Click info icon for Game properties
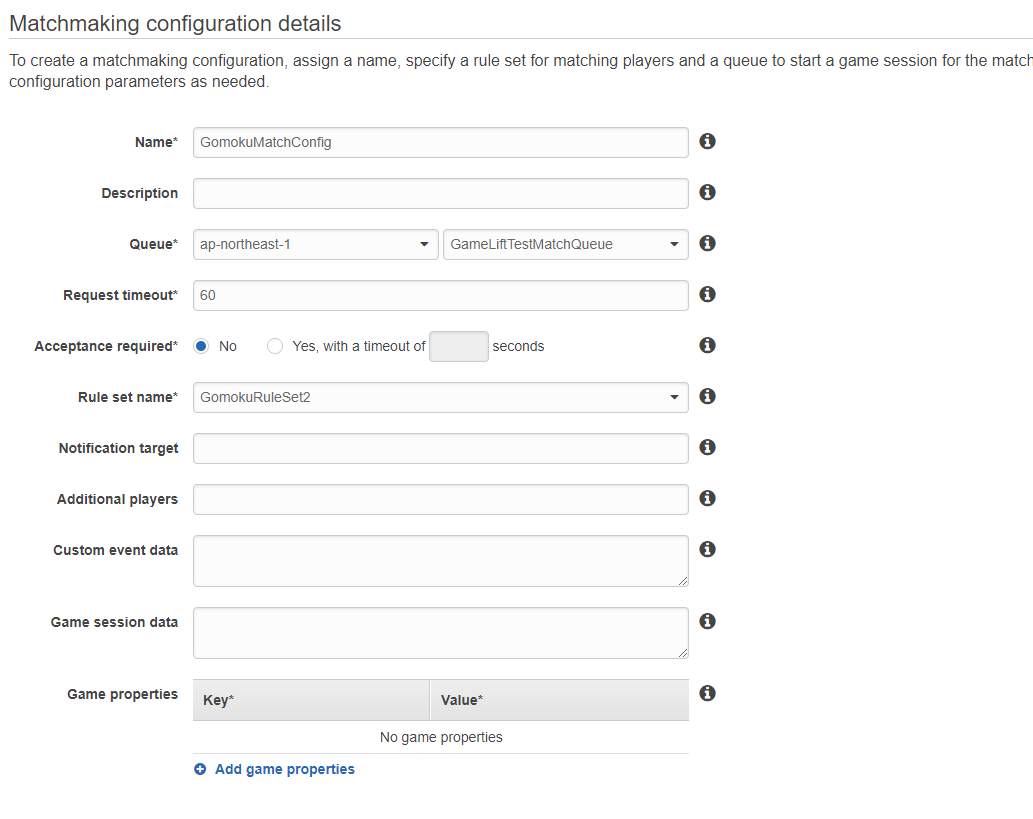 tap(707, 693)
